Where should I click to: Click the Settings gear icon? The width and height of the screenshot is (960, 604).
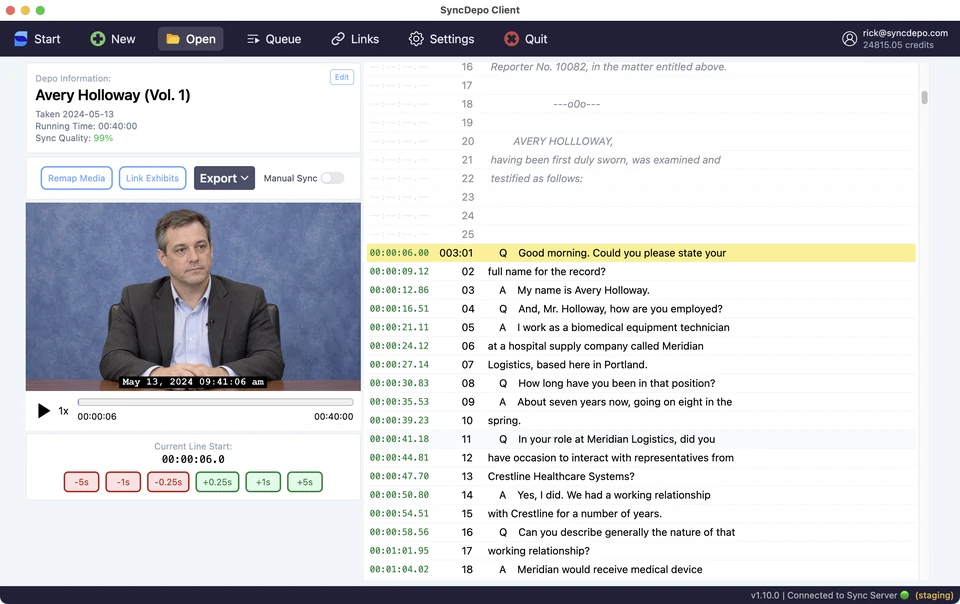click(x=416, y=39)
